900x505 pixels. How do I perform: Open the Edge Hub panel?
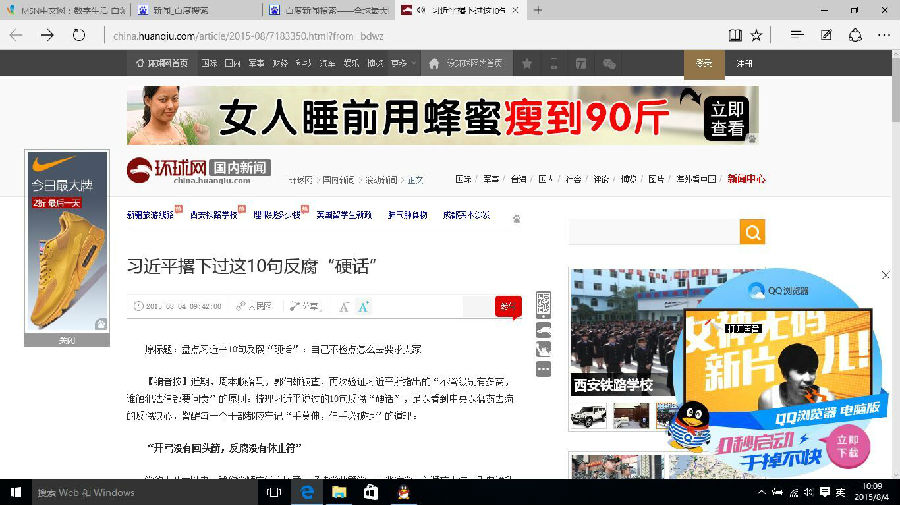click(x=796, y=35)
